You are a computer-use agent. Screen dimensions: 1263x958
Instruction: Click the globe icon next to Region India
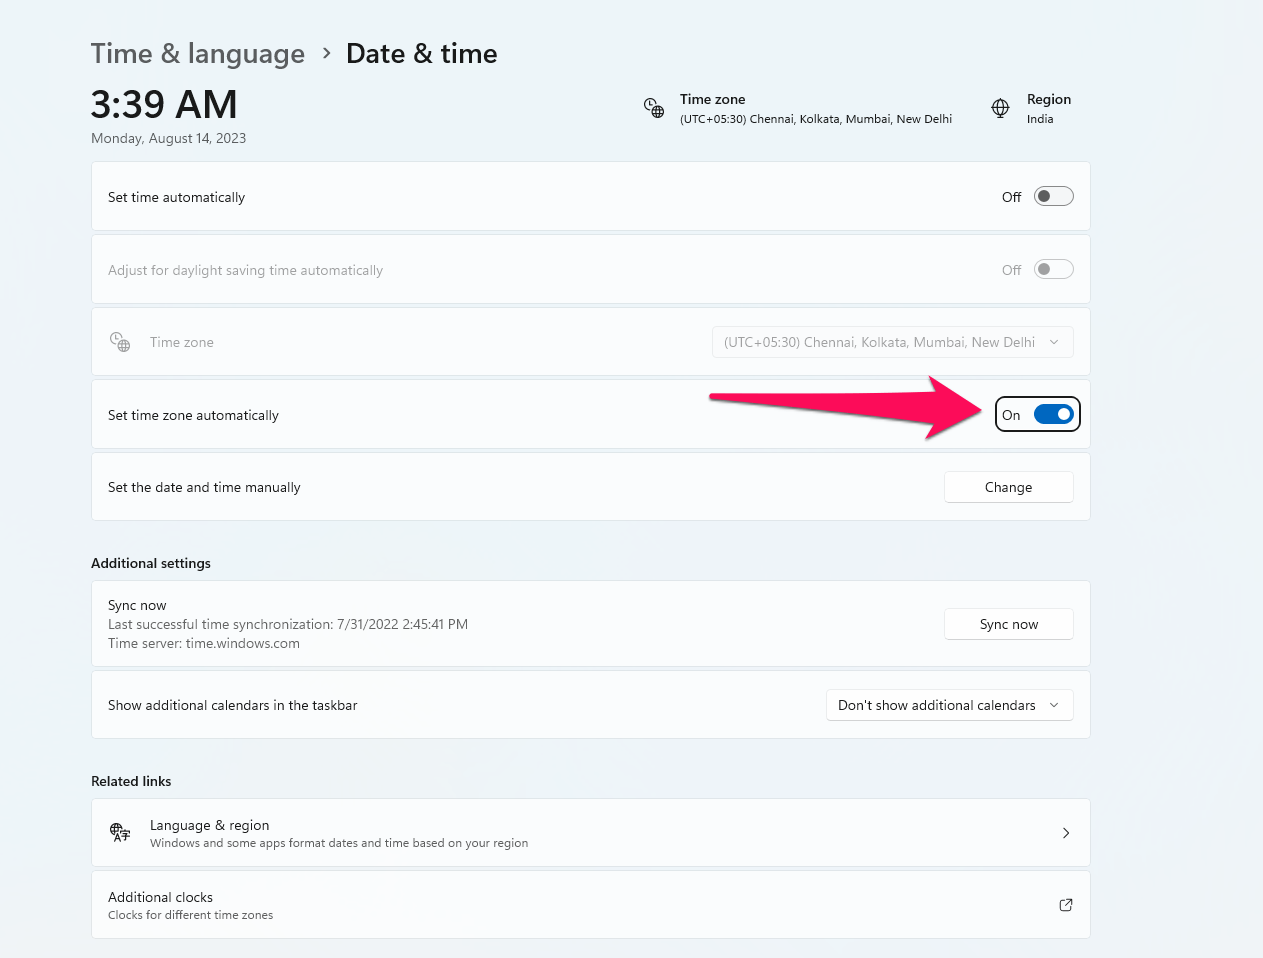click(x=1000, y=108)
